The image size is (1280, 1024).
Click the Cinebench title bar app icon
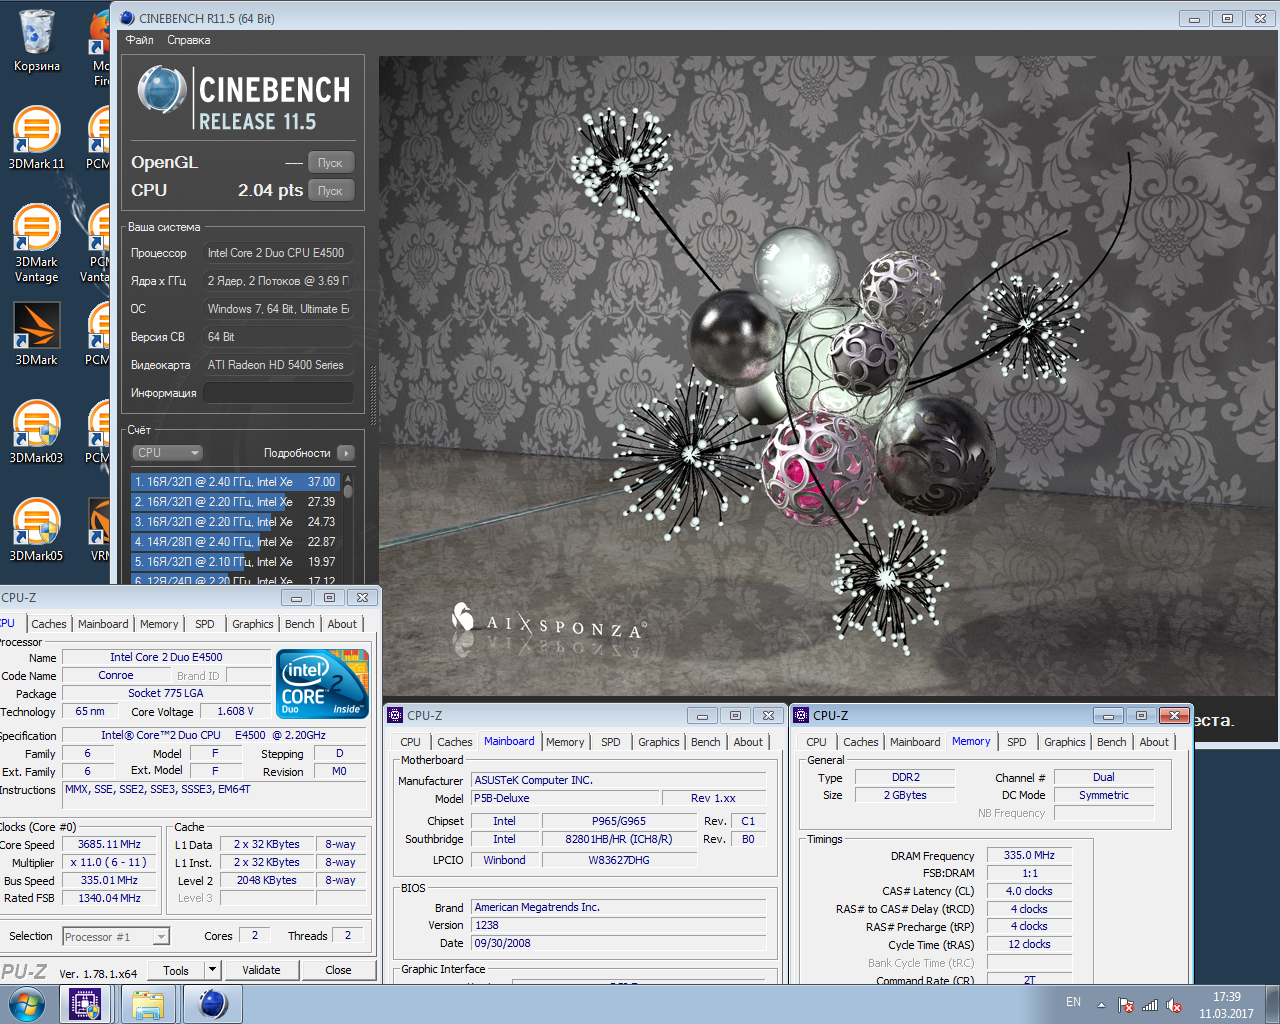pos(127,18)
